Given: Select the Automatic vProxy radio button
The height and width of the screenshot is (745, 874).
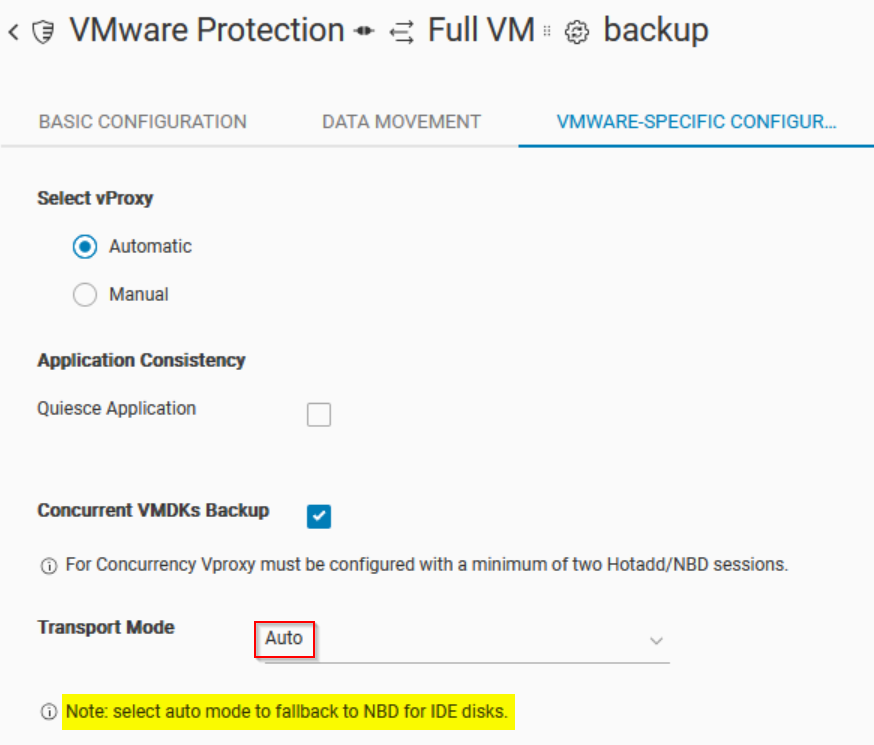Looking at the screenshot, I should click(86, 246).
